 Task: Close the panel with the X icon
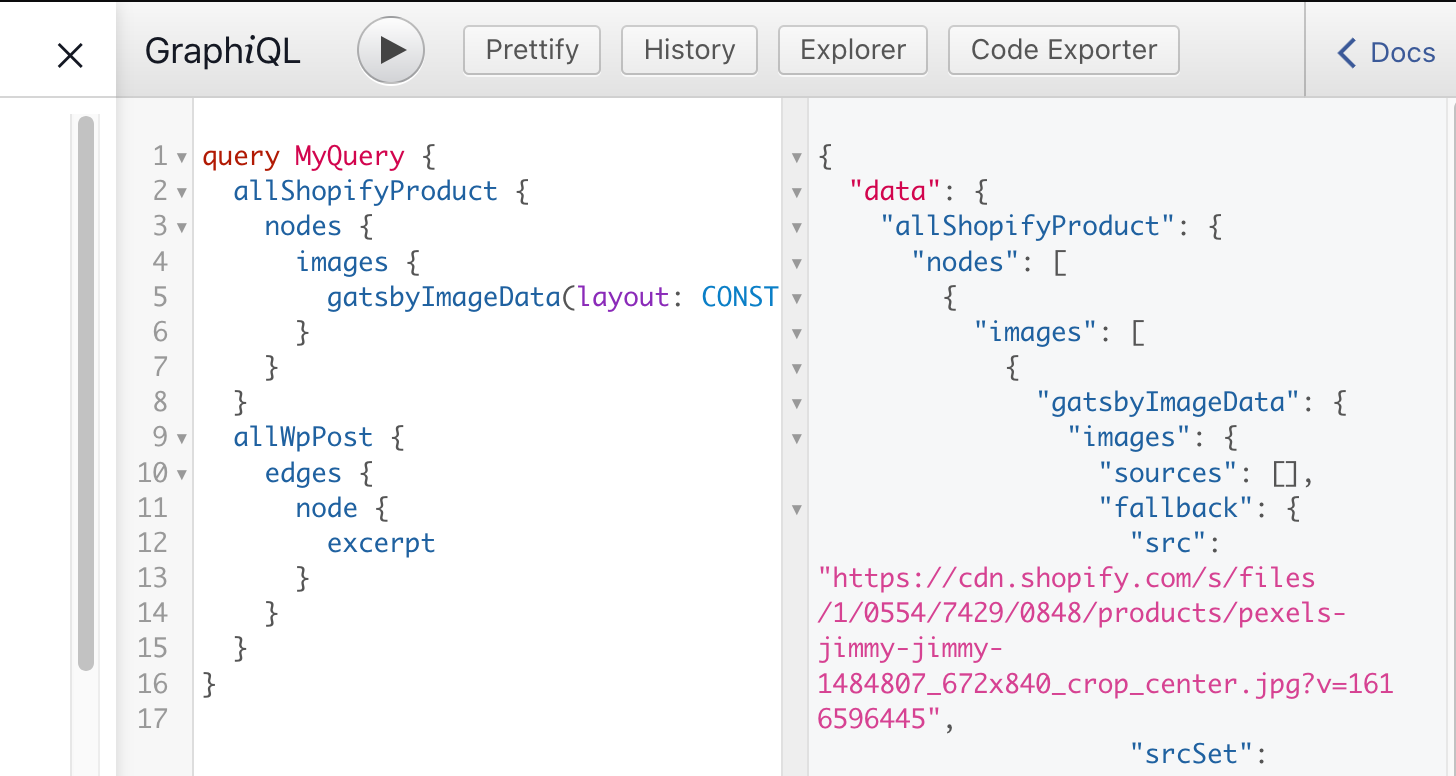70,56
